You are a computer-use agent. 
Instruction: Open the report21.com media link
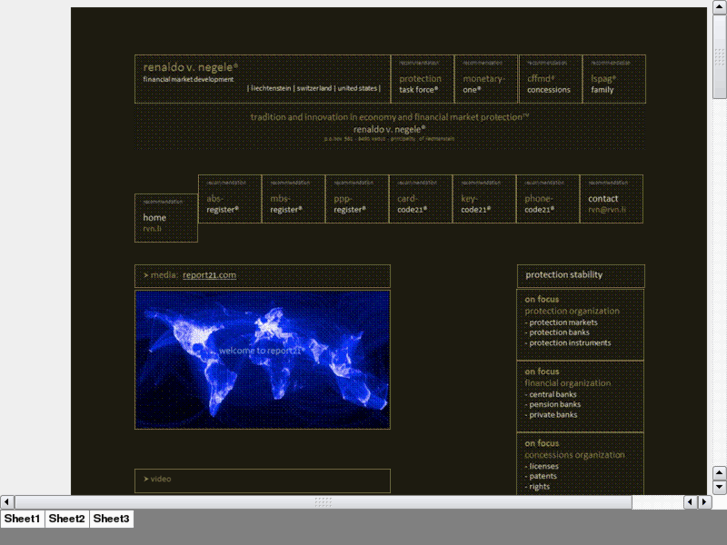click(209, 275)
